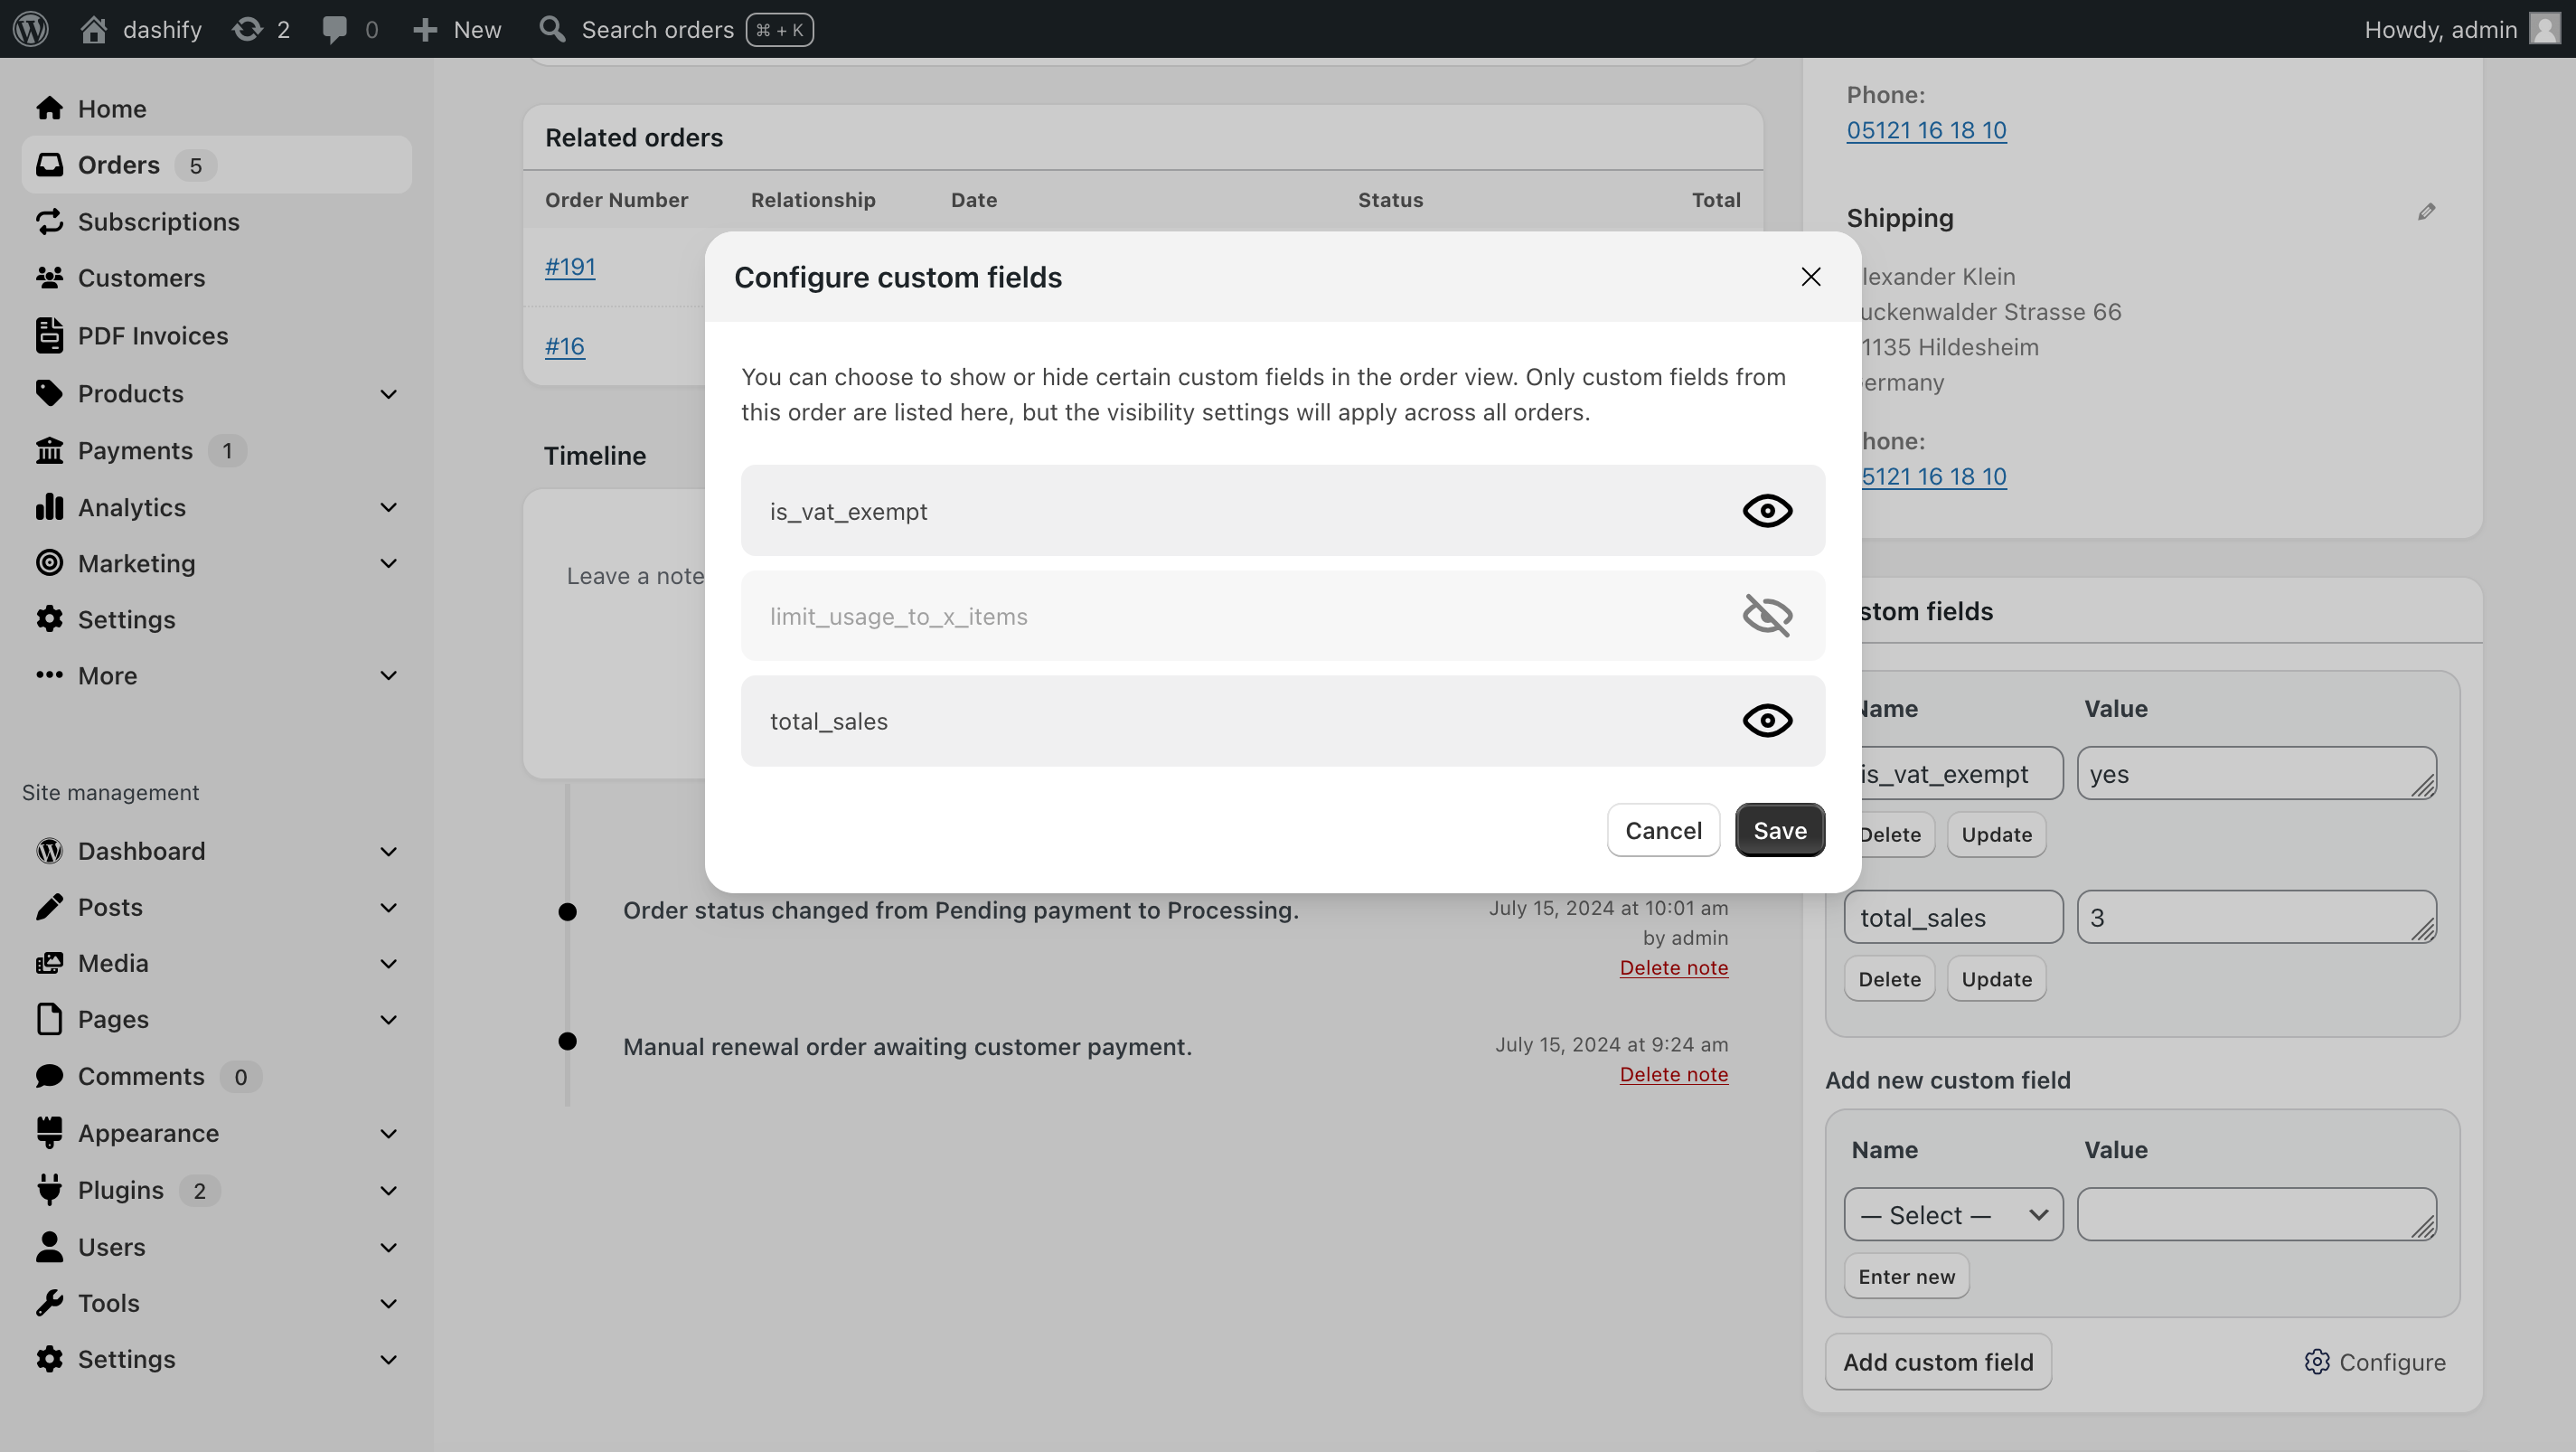Open pending updates icon in admin bar

click(247, 29)
